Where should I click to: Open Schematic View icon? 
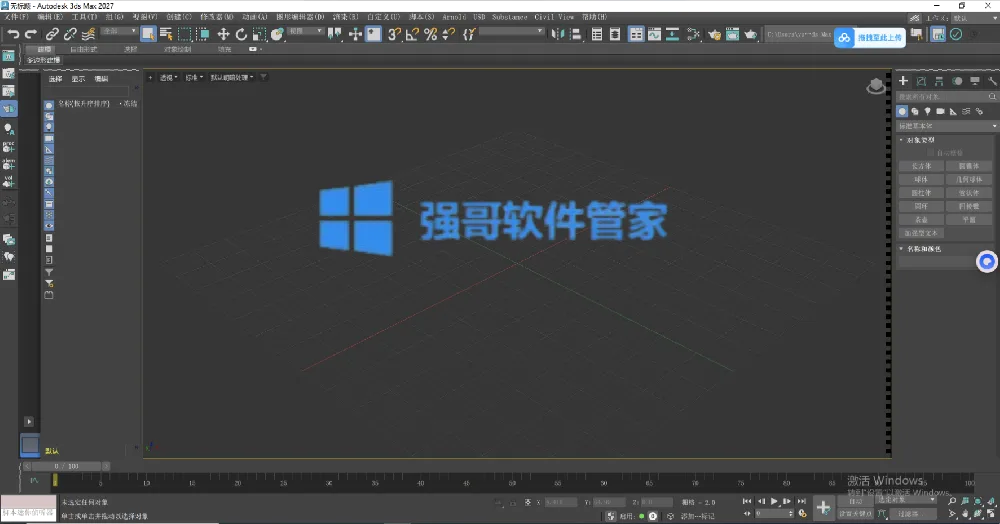[x=672, y=34]
